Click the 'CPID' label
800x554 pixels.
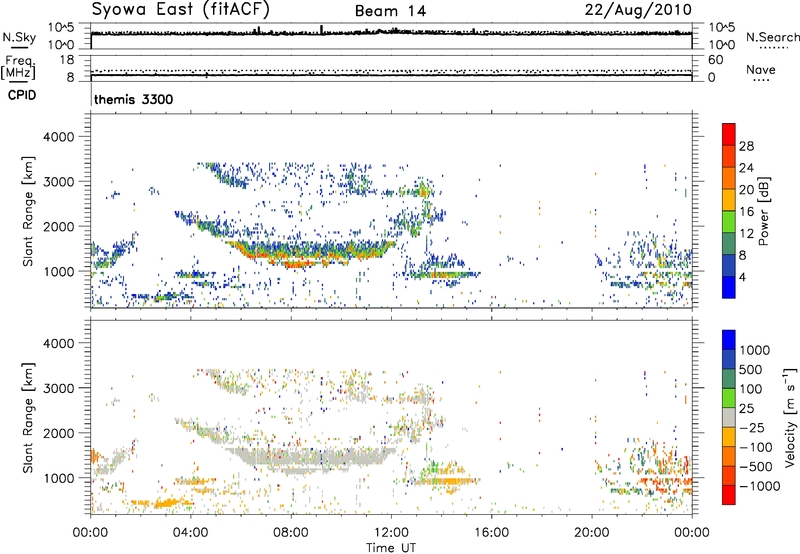(x=22, y=95)
